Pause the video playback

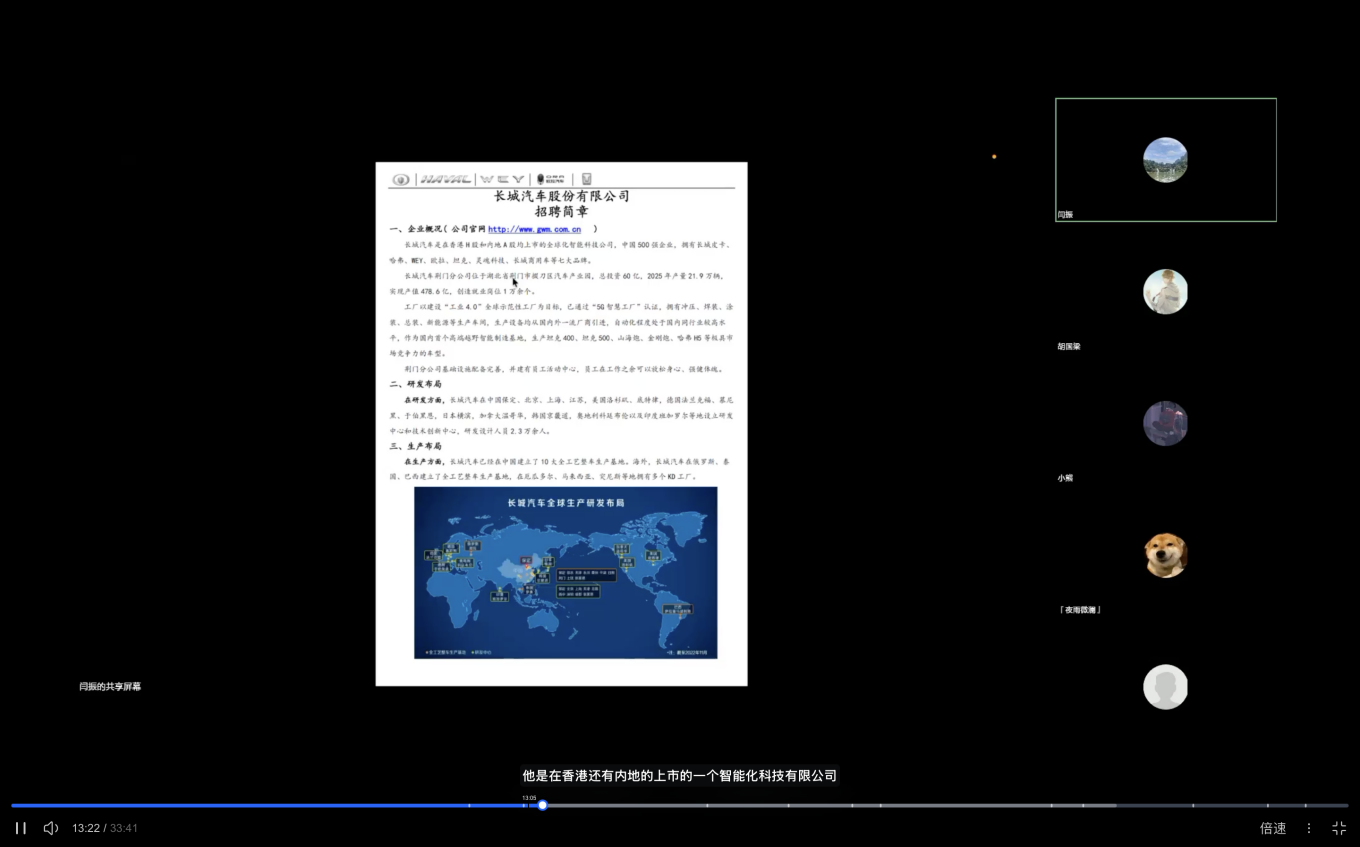coord(20,828)
